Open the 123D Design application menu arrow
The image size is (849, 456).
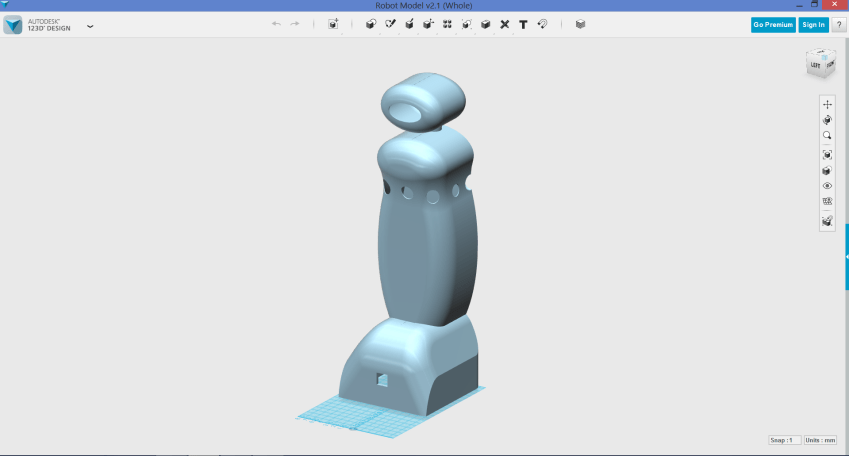tap(90, 25)
